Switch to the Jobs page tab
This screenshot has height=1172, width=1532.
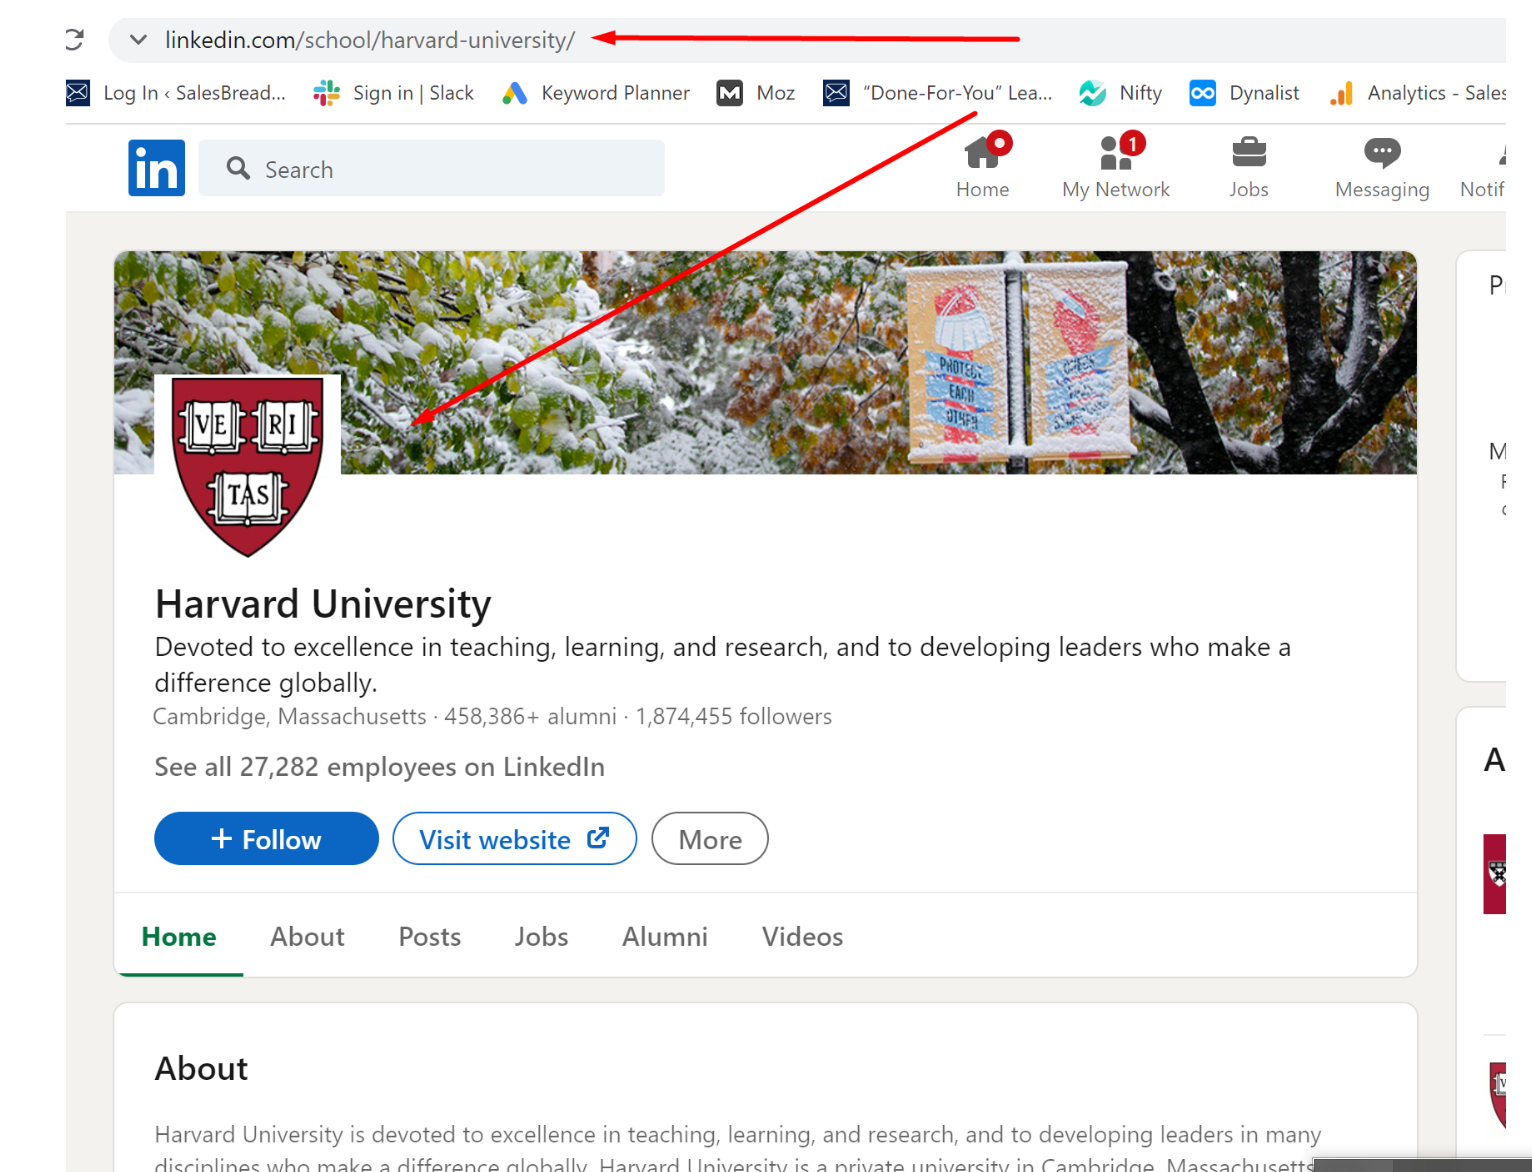[x=541, y=937]
